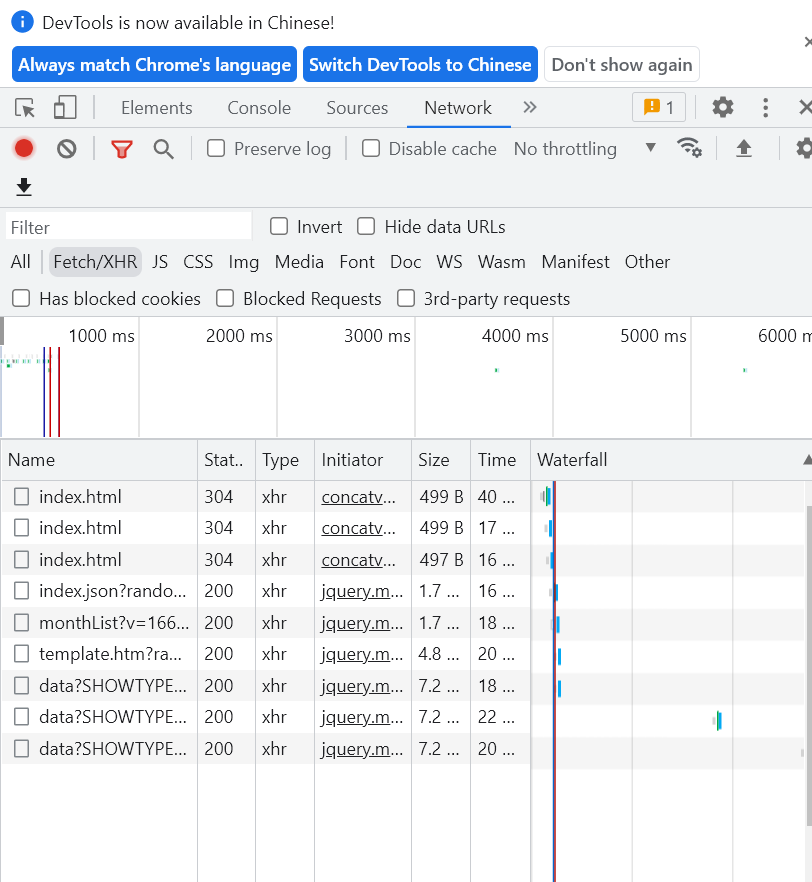Click the blue info icon in banner
812x882 pixels.
tap(22, 22)
